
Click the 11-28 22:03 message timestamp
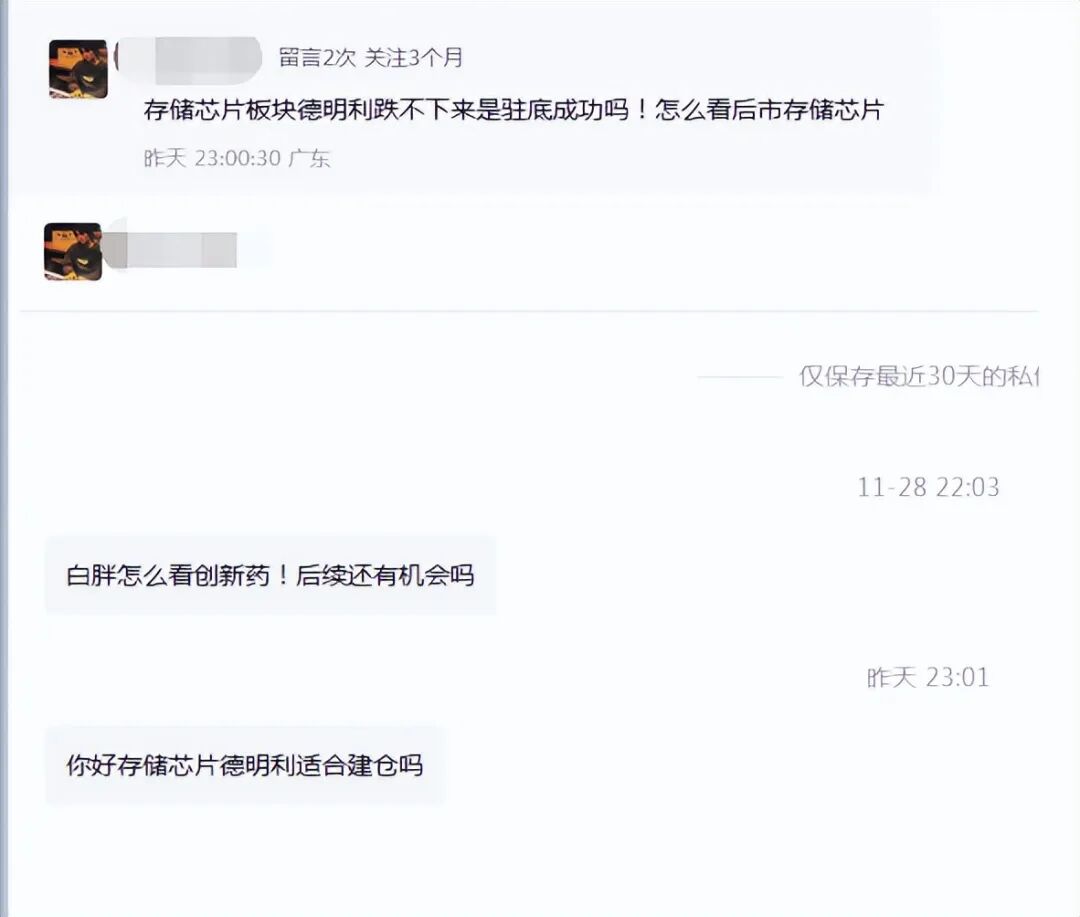click(x=928, y=487)
